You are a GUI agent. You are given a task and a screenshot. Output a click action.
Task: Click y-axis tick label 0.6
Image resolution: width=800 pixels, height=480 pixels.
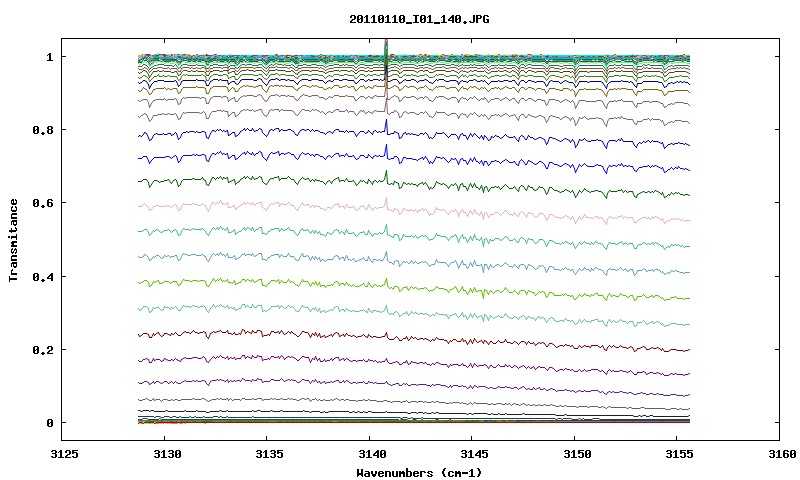coord(42,203)
